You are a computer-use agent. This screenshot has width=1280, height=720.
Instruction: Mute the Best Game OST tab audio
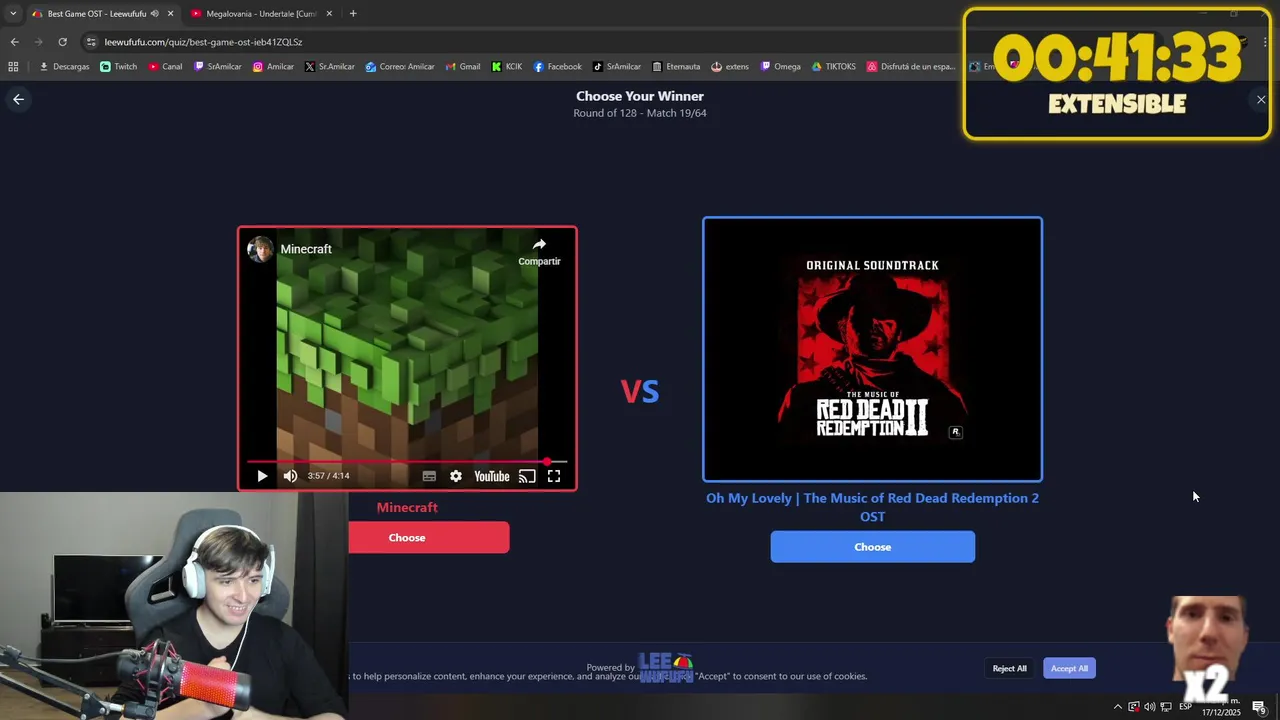click(154, 14)
